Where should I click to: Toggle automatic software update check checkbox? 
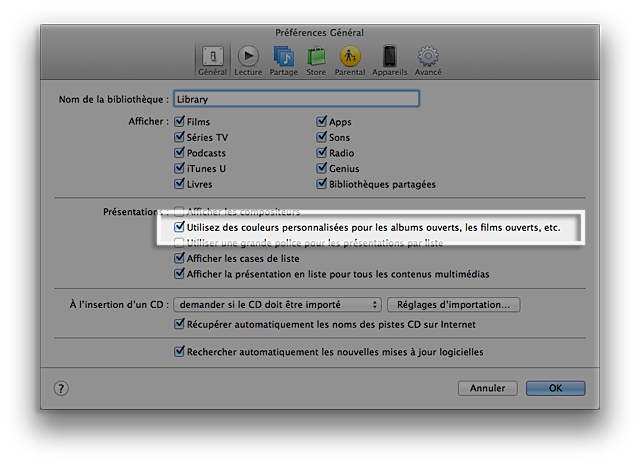(179, 352)
